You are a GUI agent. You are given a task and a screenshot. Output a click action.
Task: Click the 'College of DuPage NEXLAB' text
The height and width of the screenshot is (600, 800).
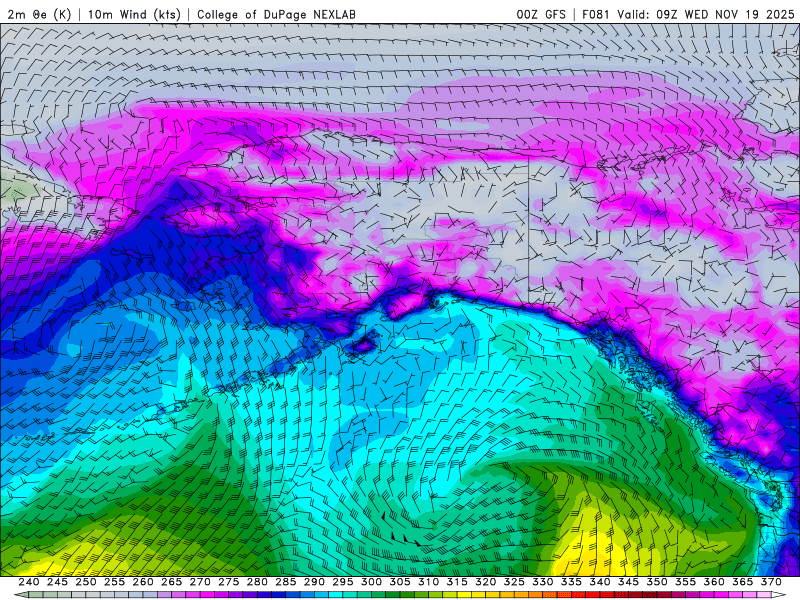(x=276, y=14)
